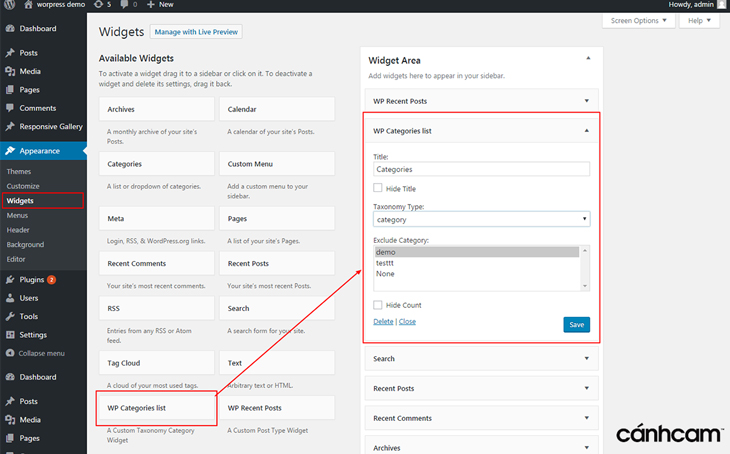Click the Calendar available widget

(x=277, y=109)
